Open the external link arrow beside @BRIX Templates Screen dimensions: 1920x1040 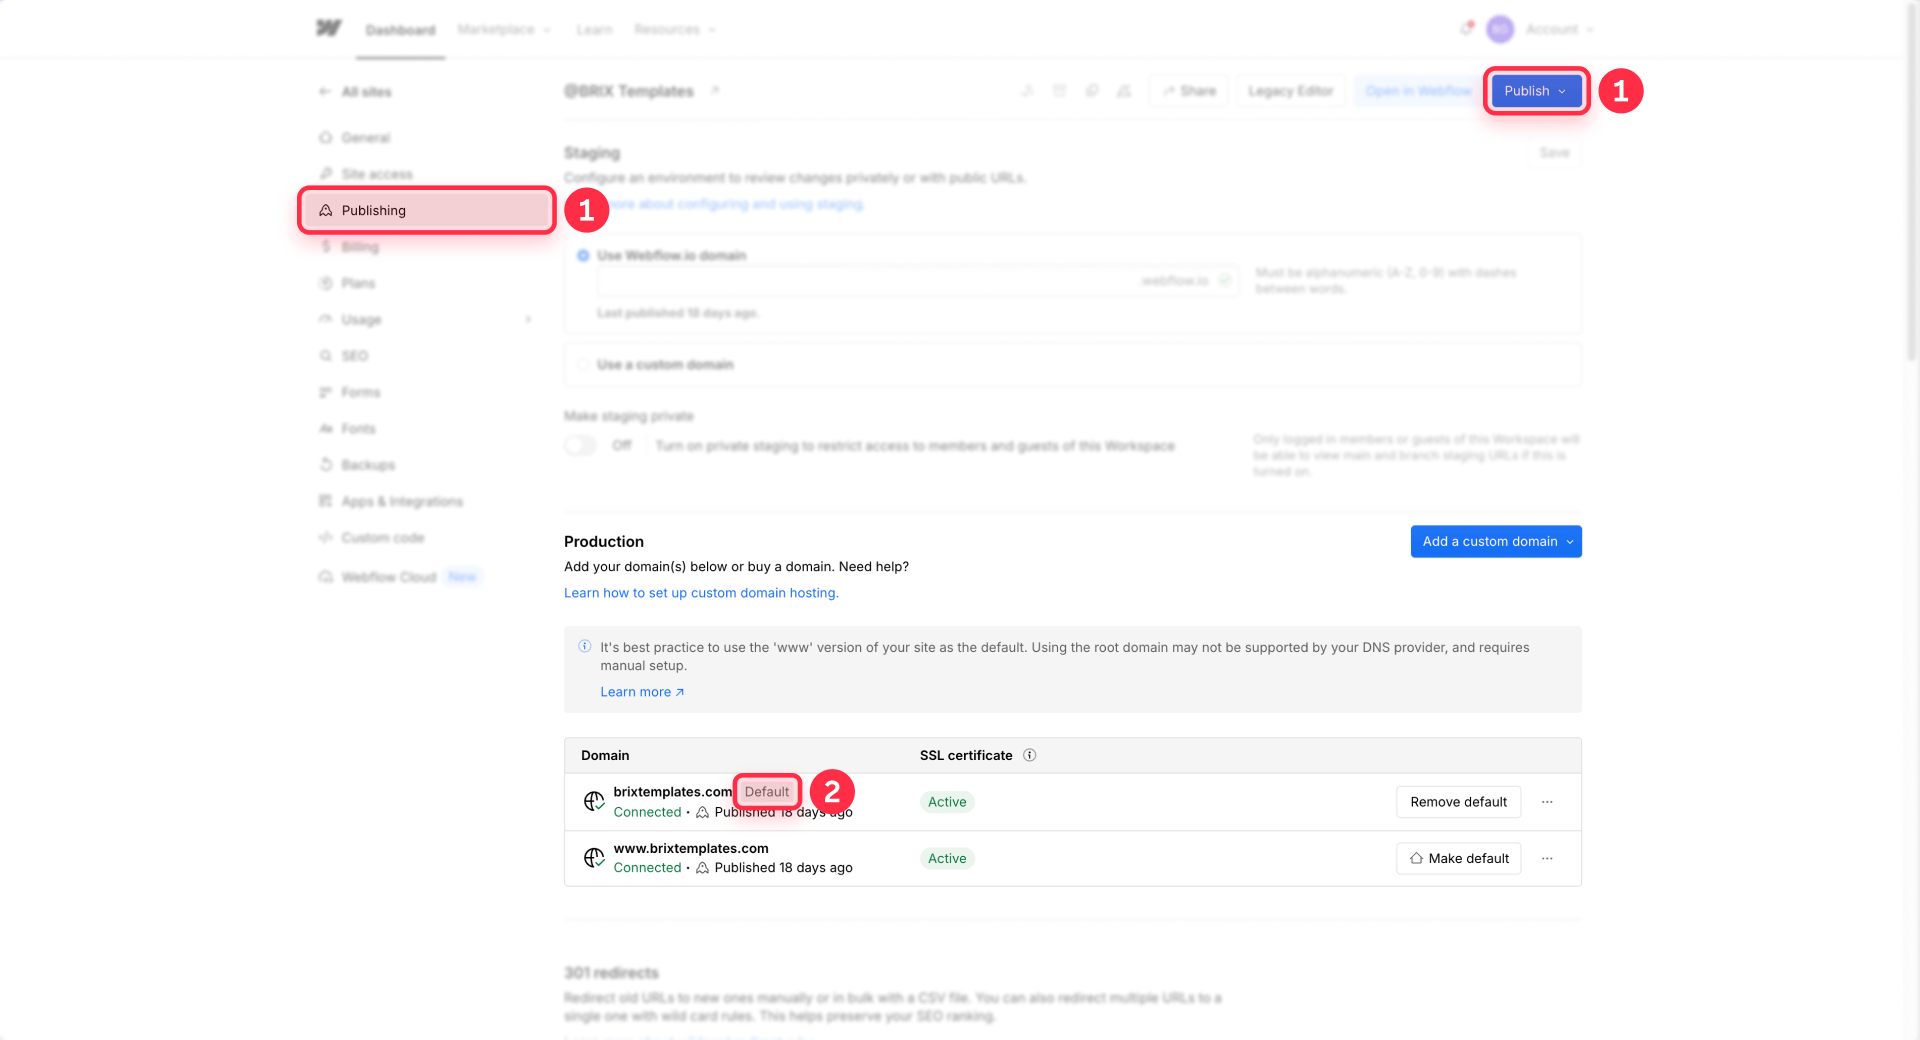click(715, 90)
